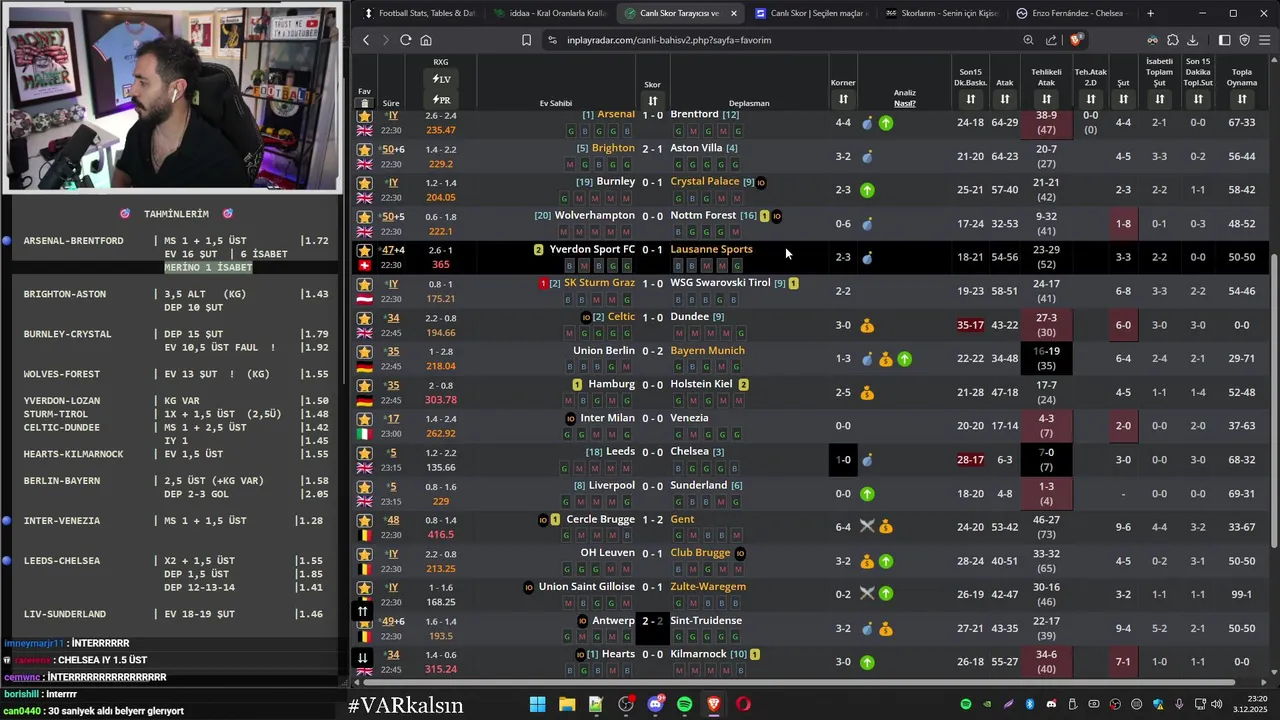
Task: Sort by Atak column arrows
Action: (1005, 99)
